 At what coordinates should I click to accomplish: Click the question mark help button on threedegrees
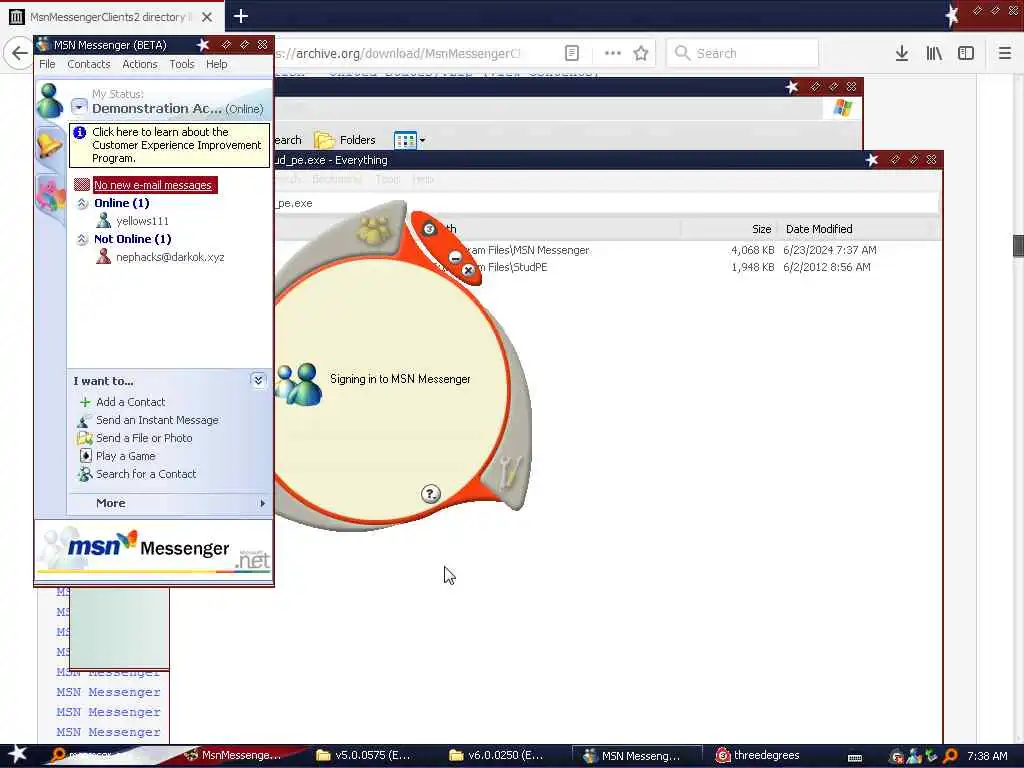click(430, 494)
